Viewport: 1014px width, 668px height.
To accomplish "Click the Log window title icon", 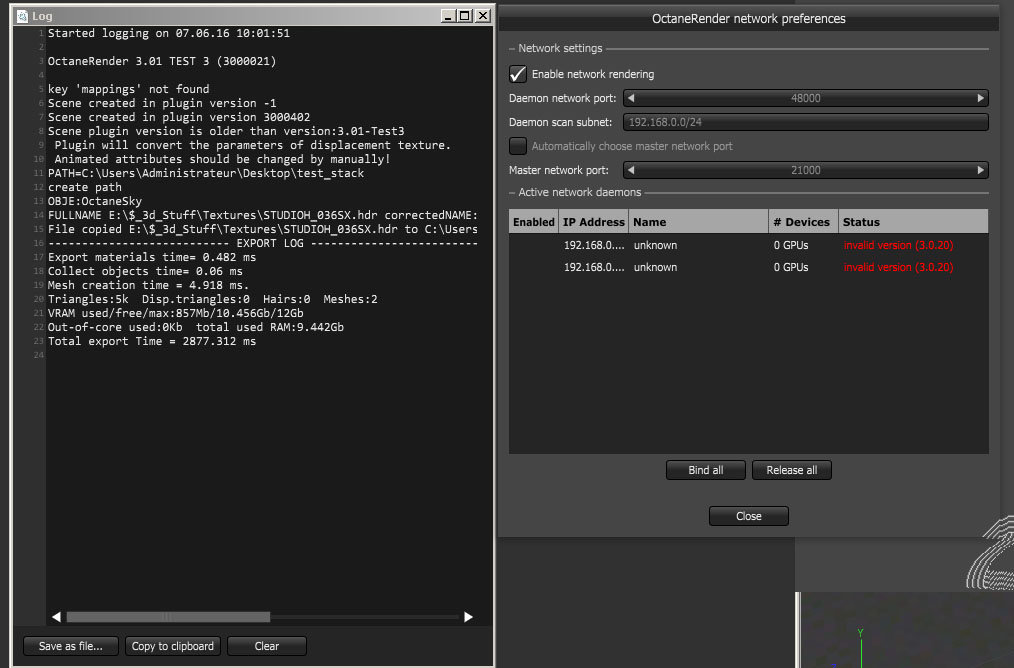I will (22, 16).
